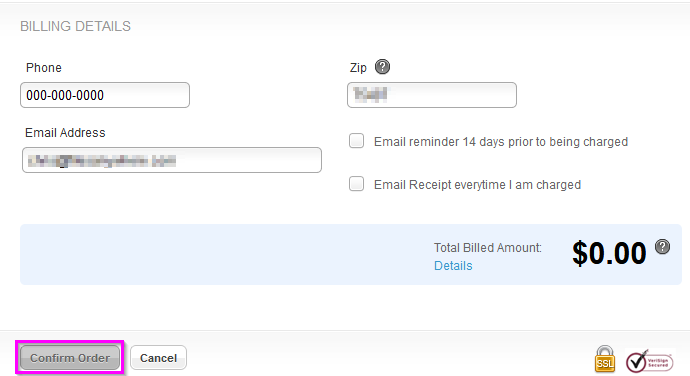
Task: Cancel the billing form
Action: [158, 358]
